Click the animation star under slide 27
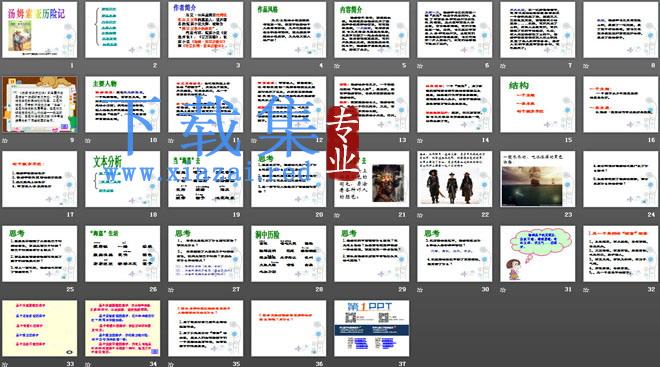 (x=171, y=290)
